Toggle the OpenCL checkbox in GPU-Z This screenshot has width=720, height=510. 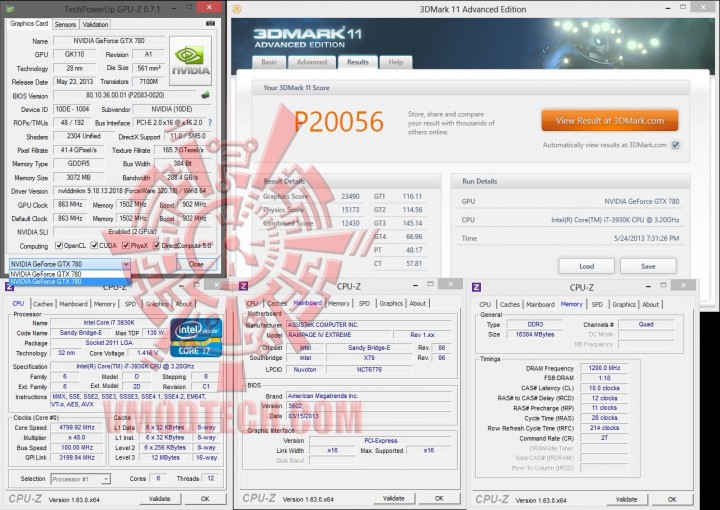coord(59,246)
